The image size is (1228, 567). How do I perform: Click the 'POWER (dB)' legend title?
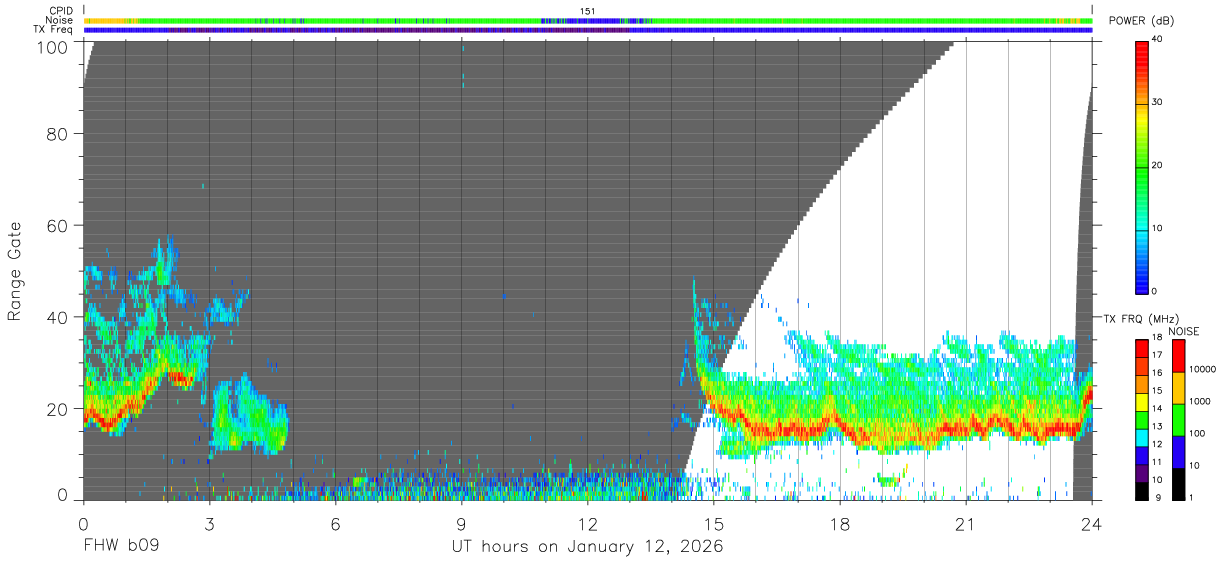tap(1142, 21)
